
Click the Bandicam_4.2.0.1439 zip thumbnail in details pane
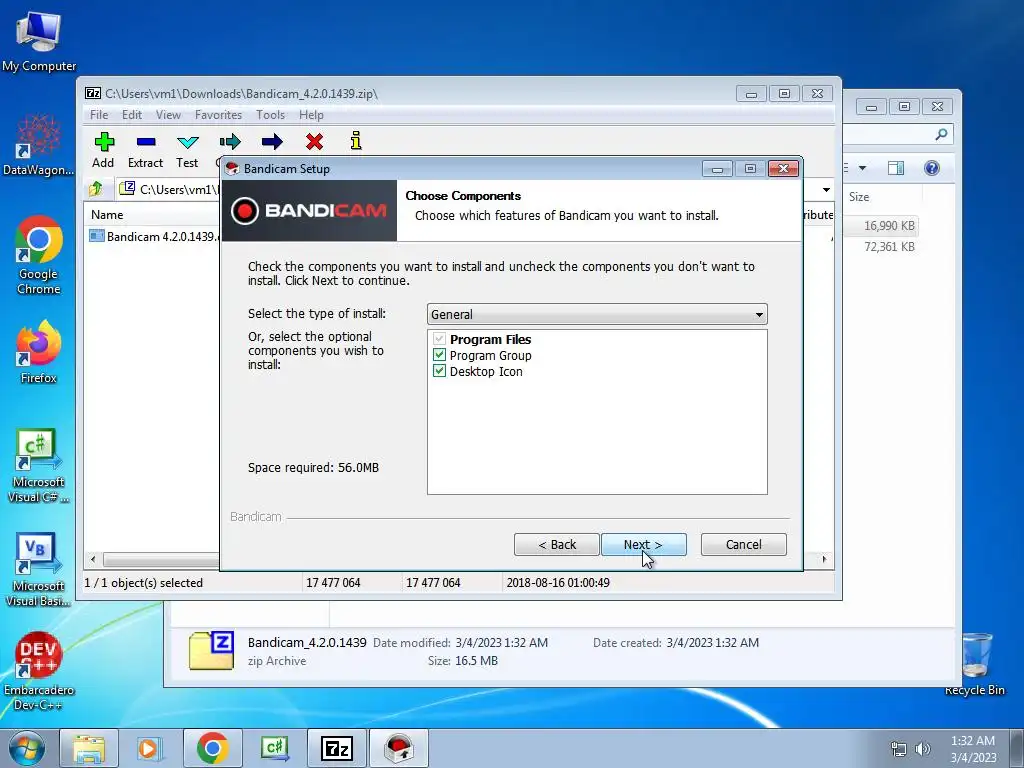click(x=211, y=650)
